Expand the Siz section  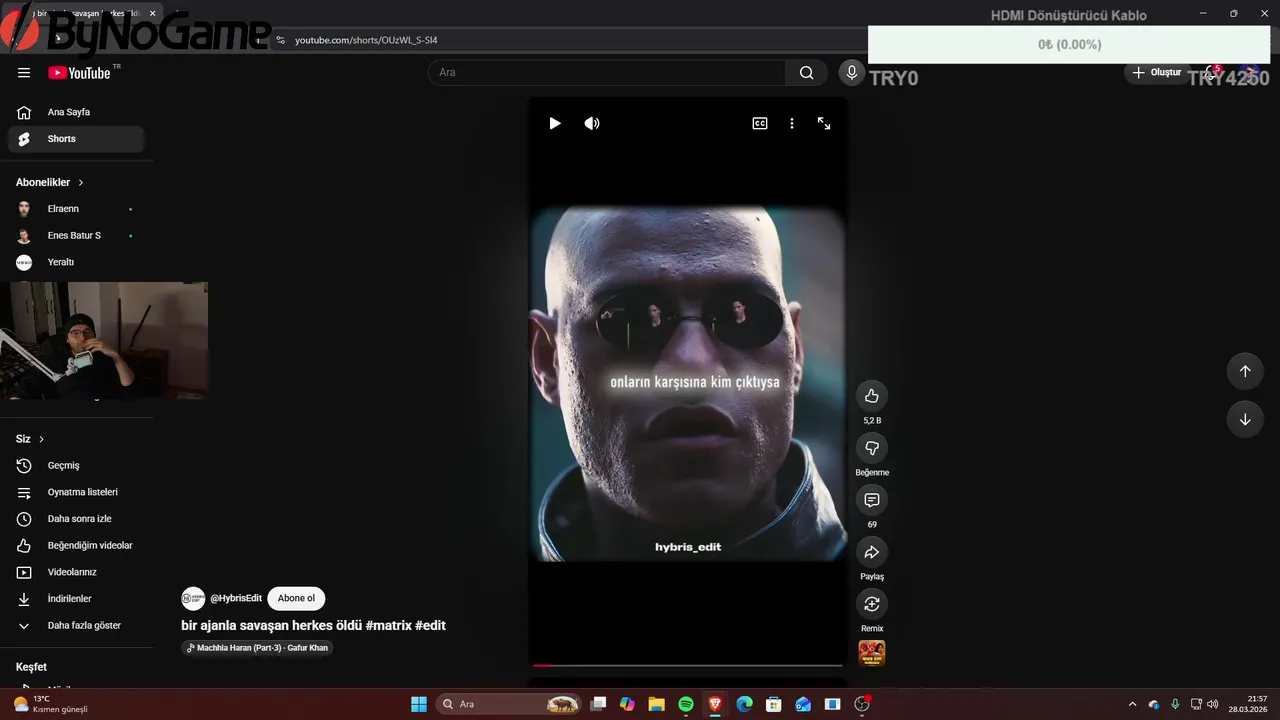[30, 439]
